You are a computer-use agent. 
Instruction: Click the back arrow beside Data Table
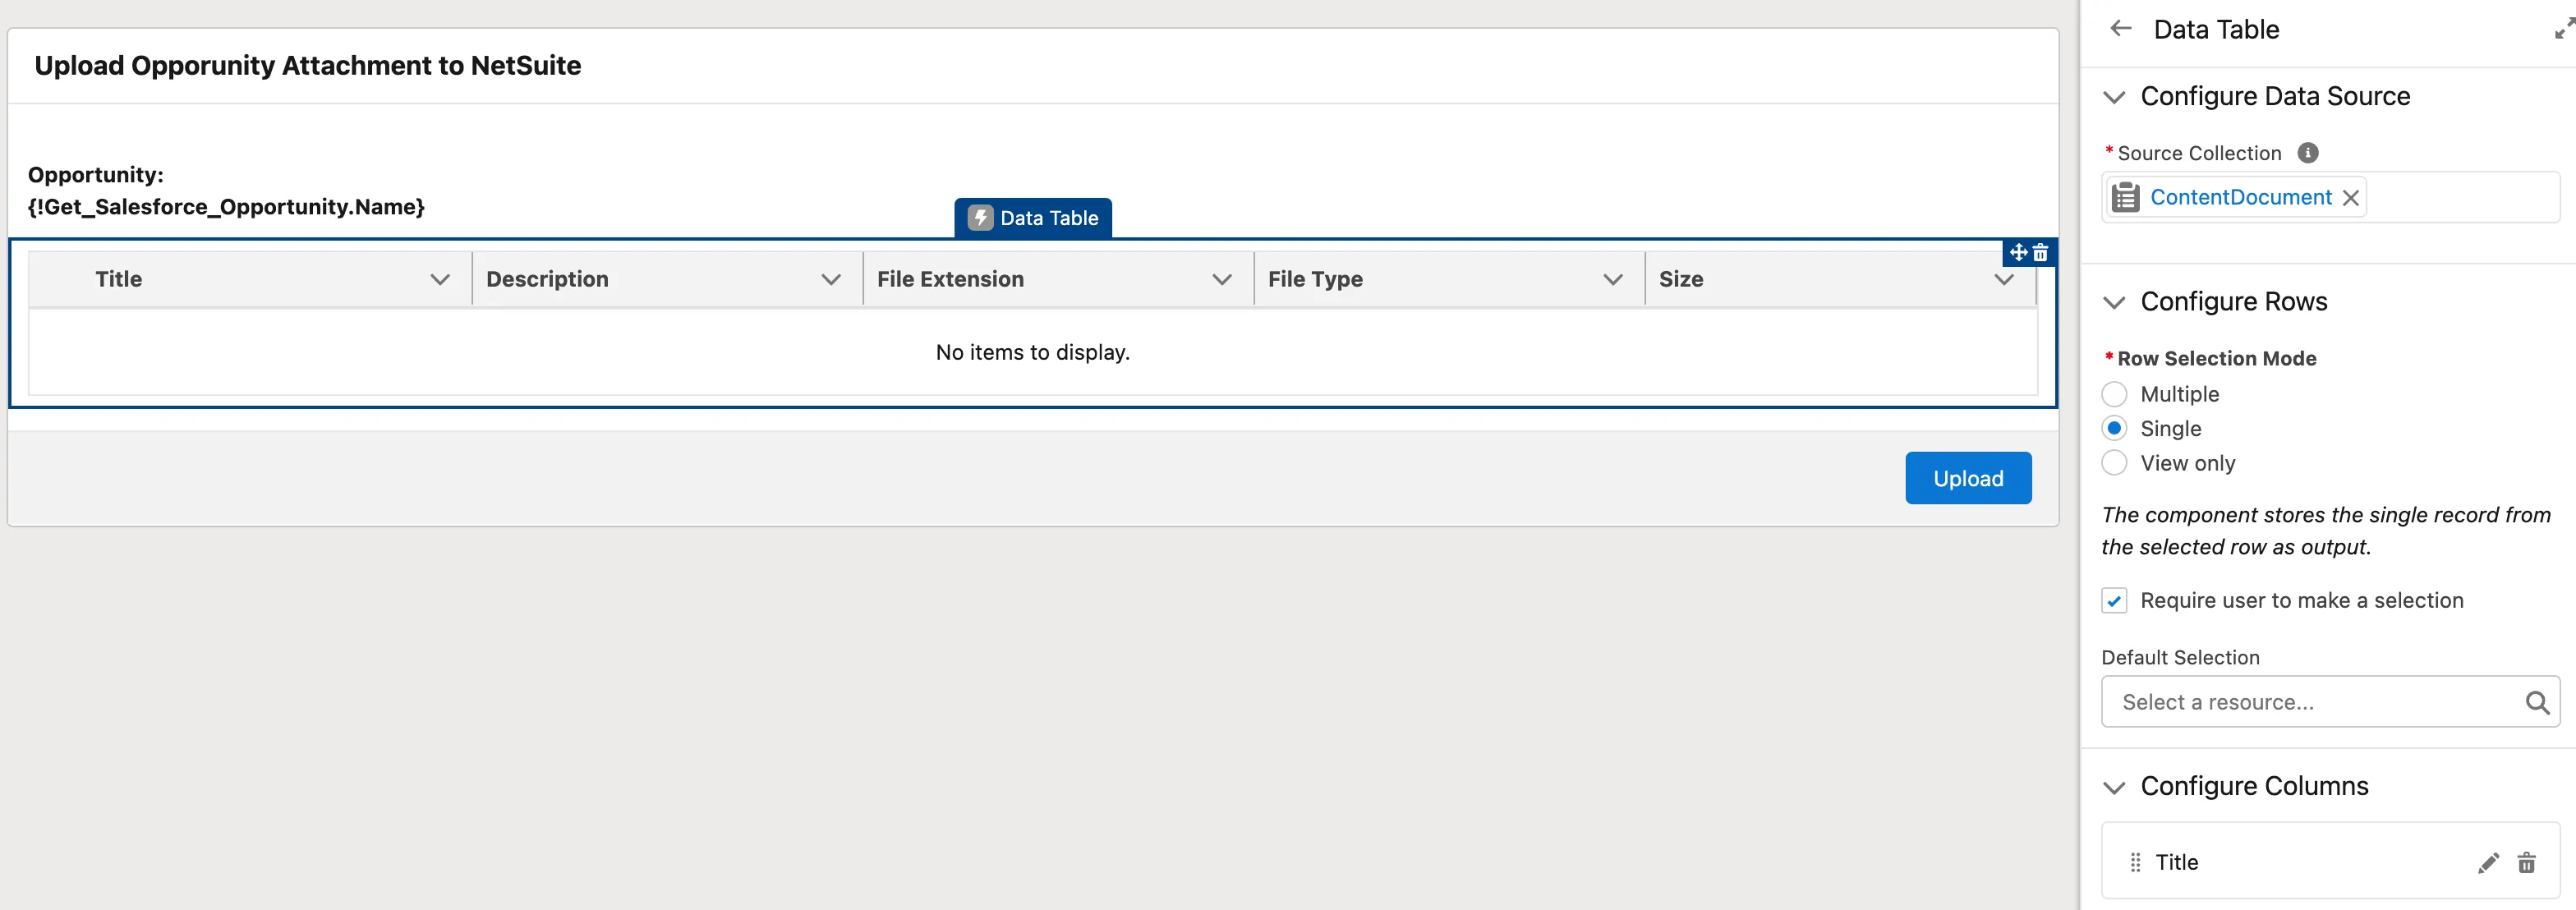[2120, 29]
